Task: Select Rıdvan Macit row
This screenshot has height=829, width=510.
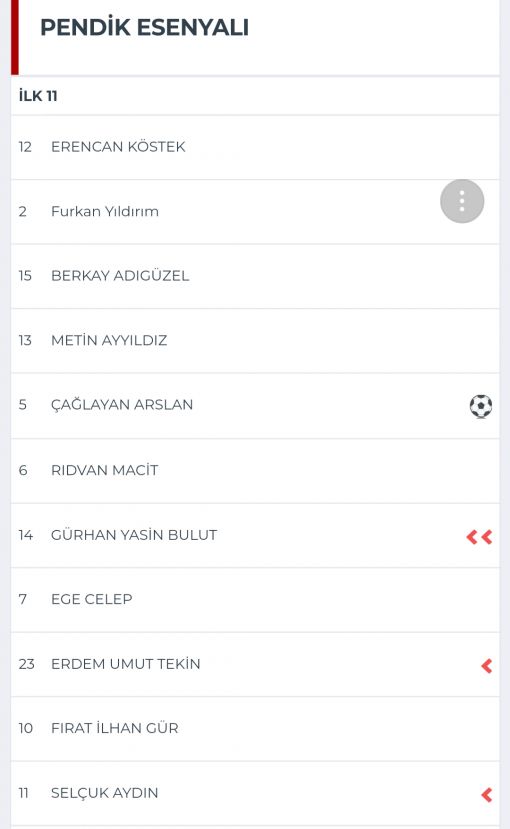Action: (255, 471)
